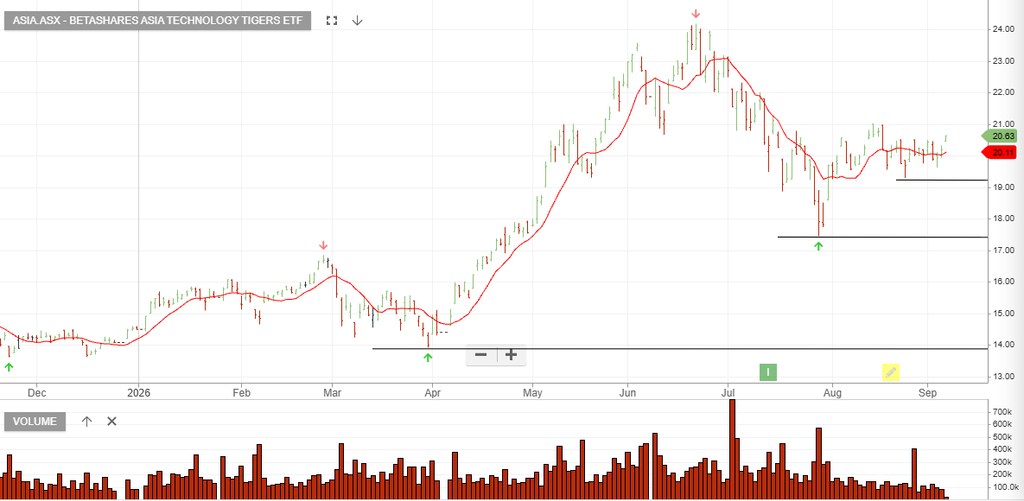
Task: Open the yellow pencil note marker
Action: 891,372
